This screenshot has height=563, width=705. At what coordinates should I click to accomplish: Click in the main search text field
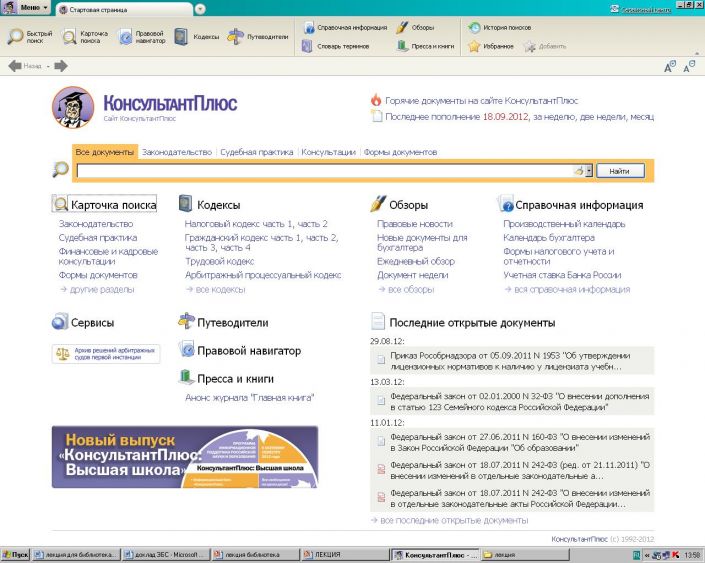point(326,171)
